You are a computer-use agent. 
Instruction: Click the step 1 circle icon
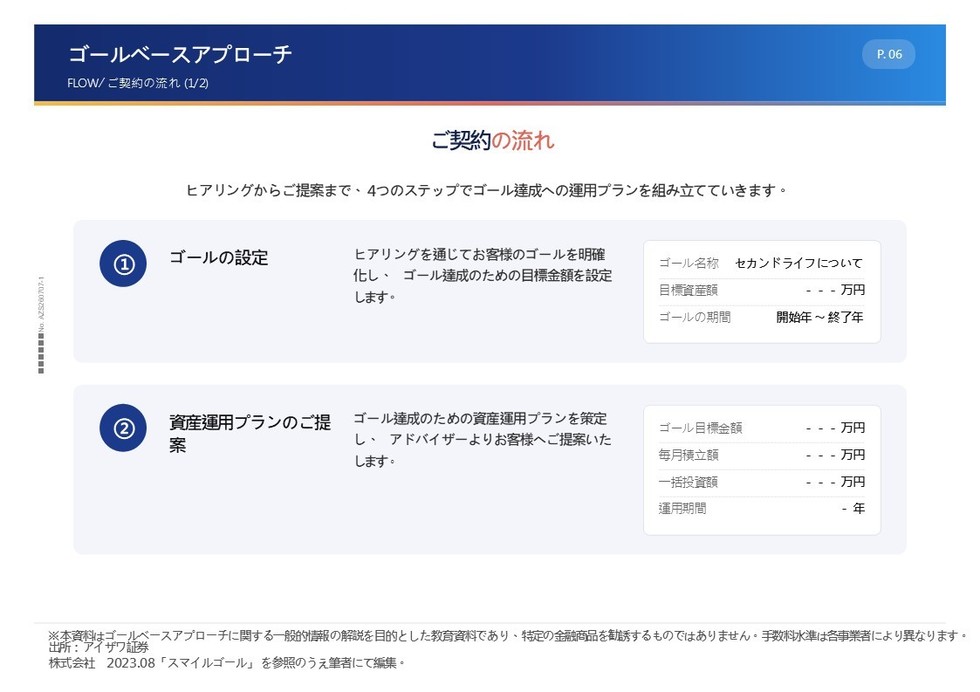[x=123, y=264]
